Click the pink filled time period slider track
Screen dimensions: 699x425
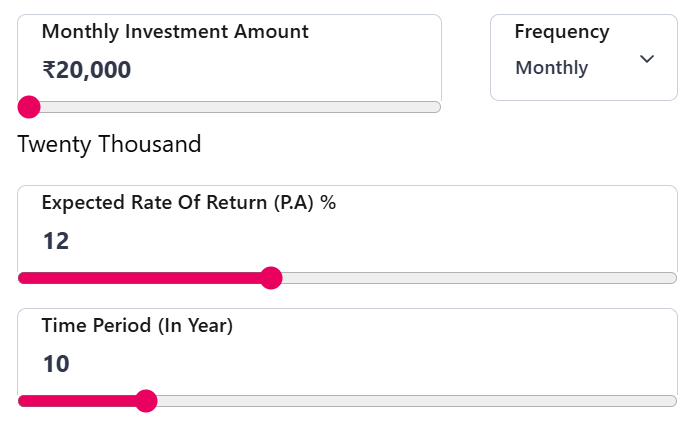[80, 401]
